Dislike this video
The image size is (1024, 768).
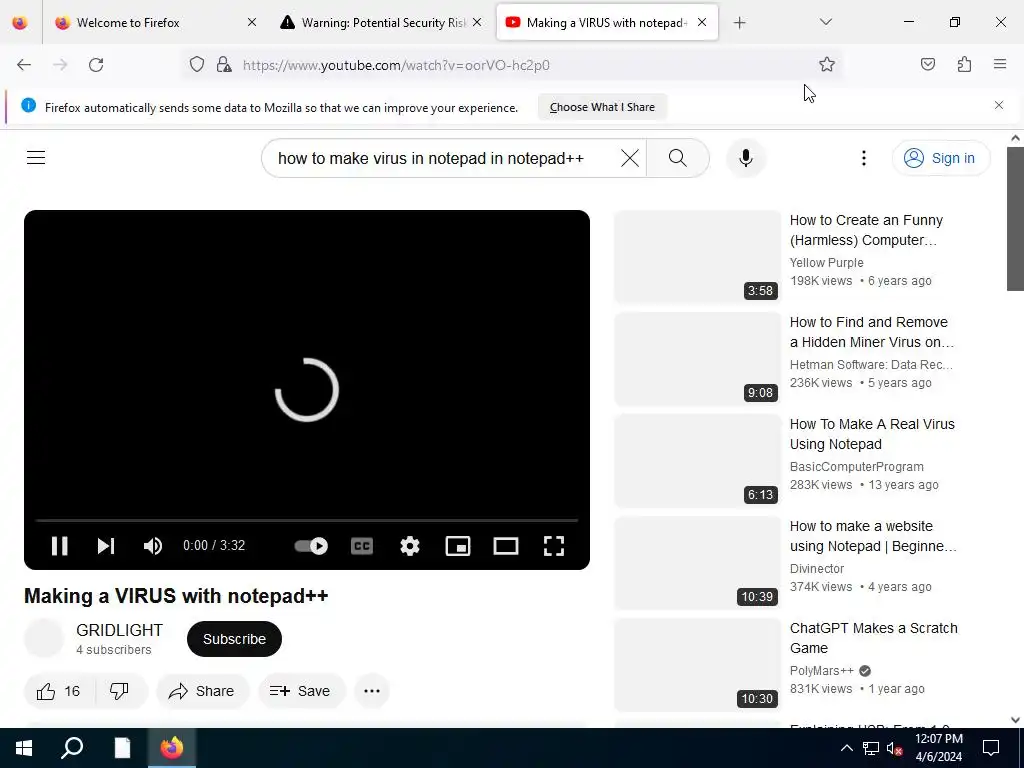tap(120, 691)
